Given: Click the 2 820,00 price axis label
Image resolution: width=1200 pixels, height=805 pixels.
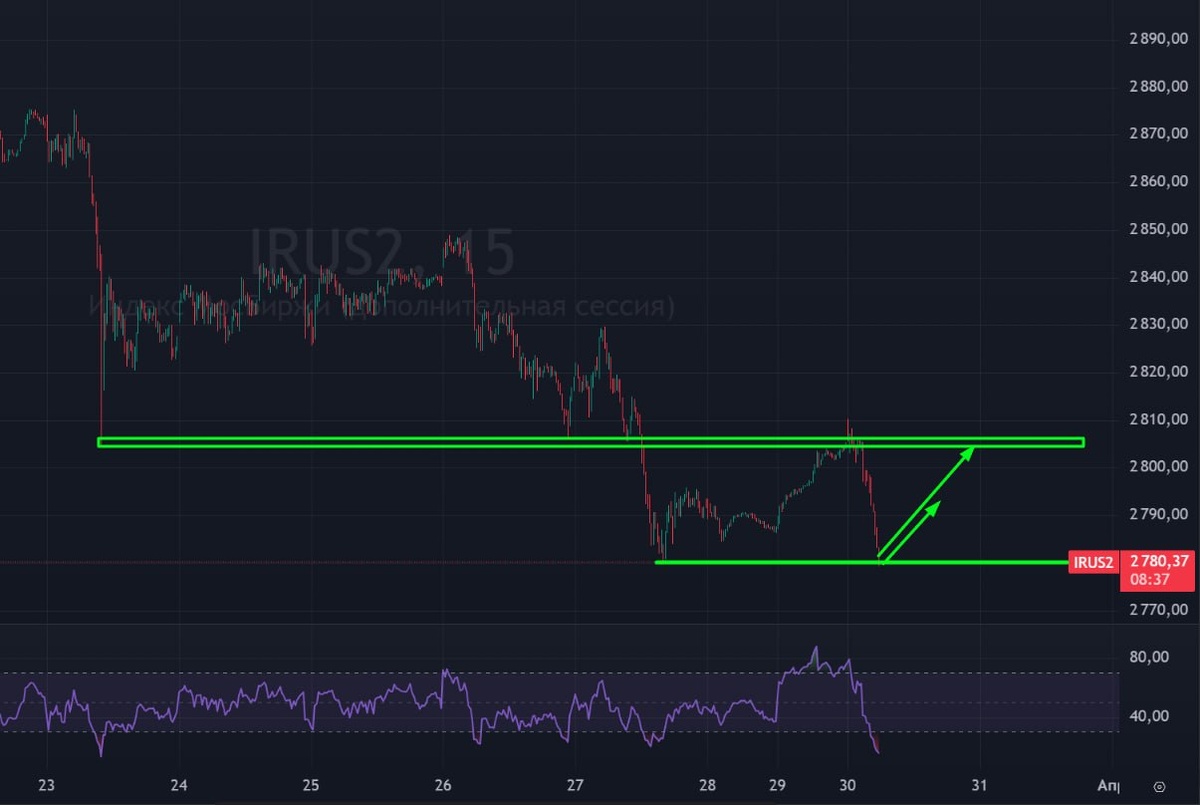Looking at the screenshot, I should (x=1159, y=371).
